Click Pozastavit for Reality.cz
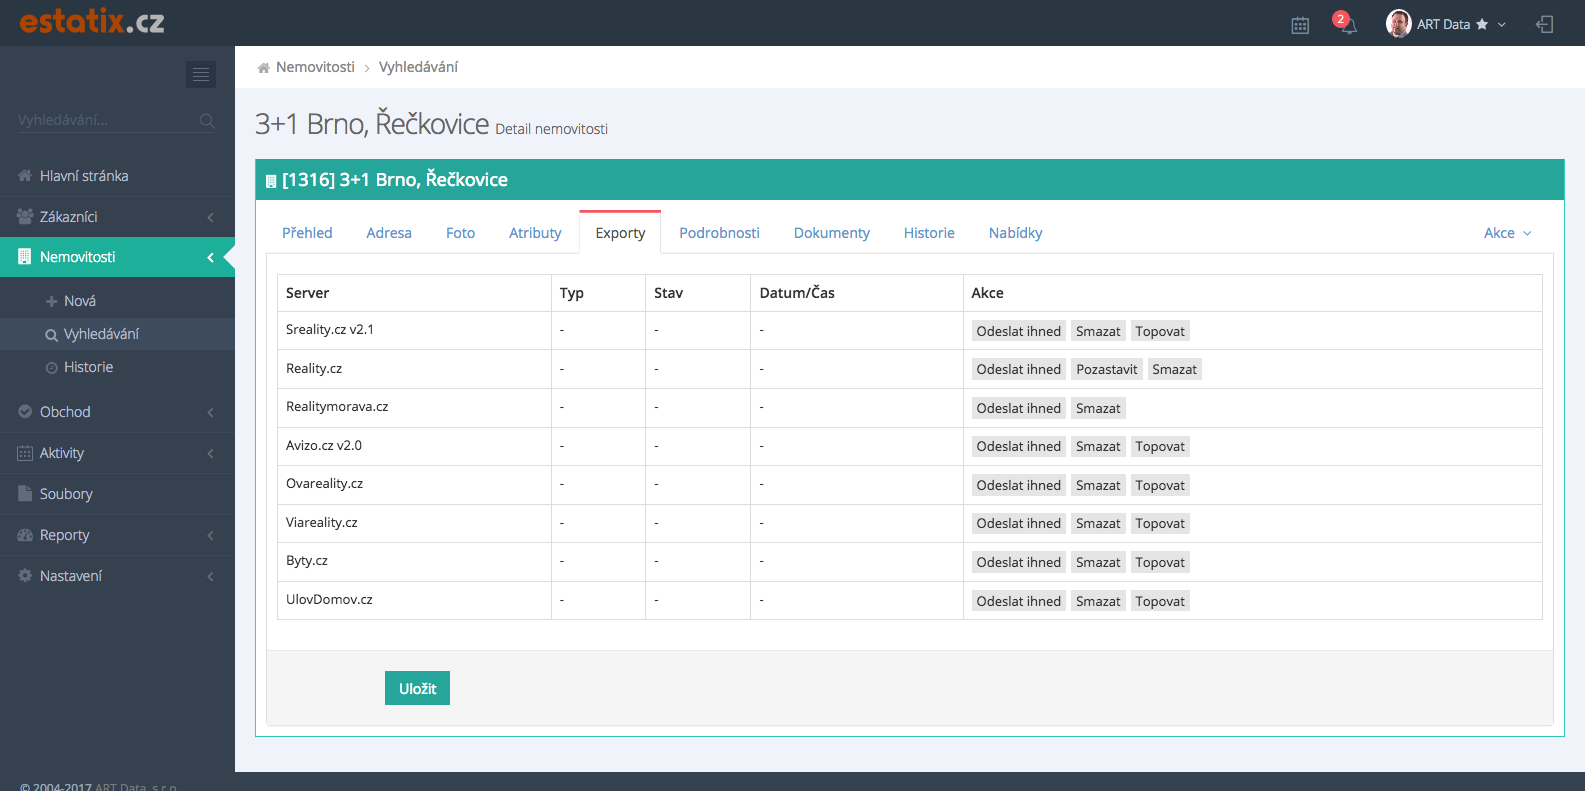Screen dimensions: 1585x791 click(x=1106, y=369)
